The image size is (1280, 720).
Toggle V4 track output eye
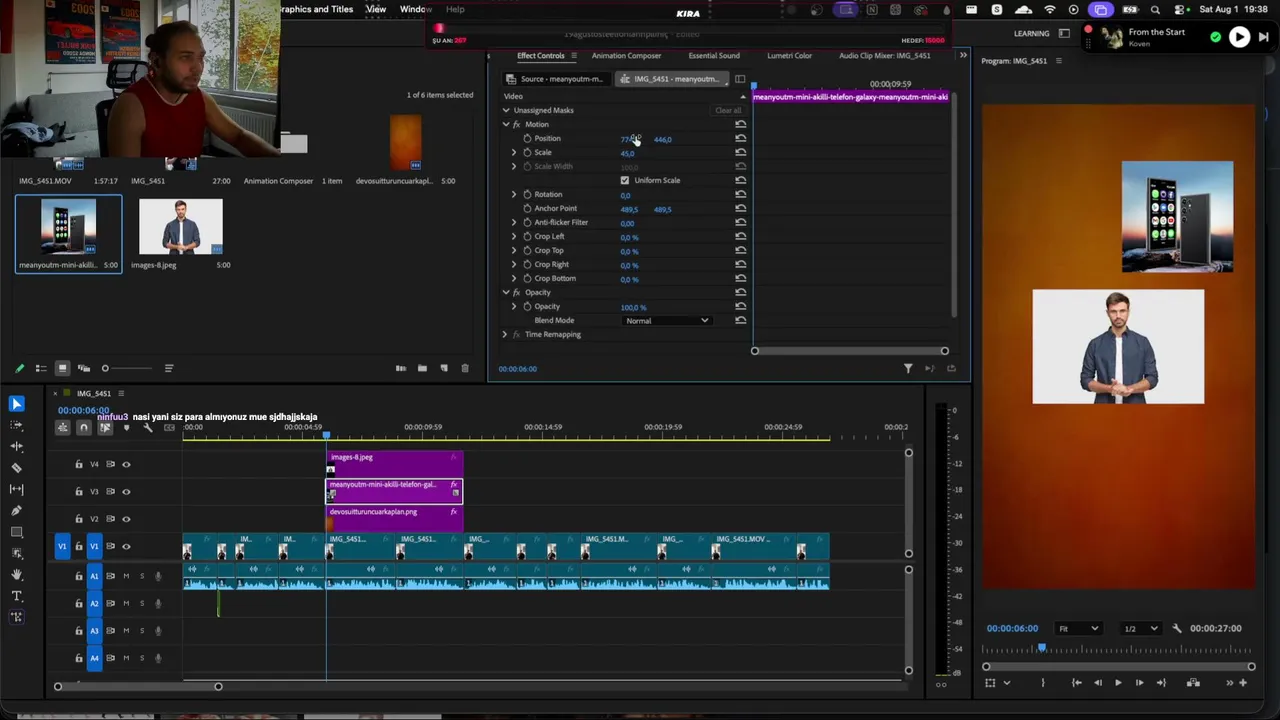coord(126,464)
